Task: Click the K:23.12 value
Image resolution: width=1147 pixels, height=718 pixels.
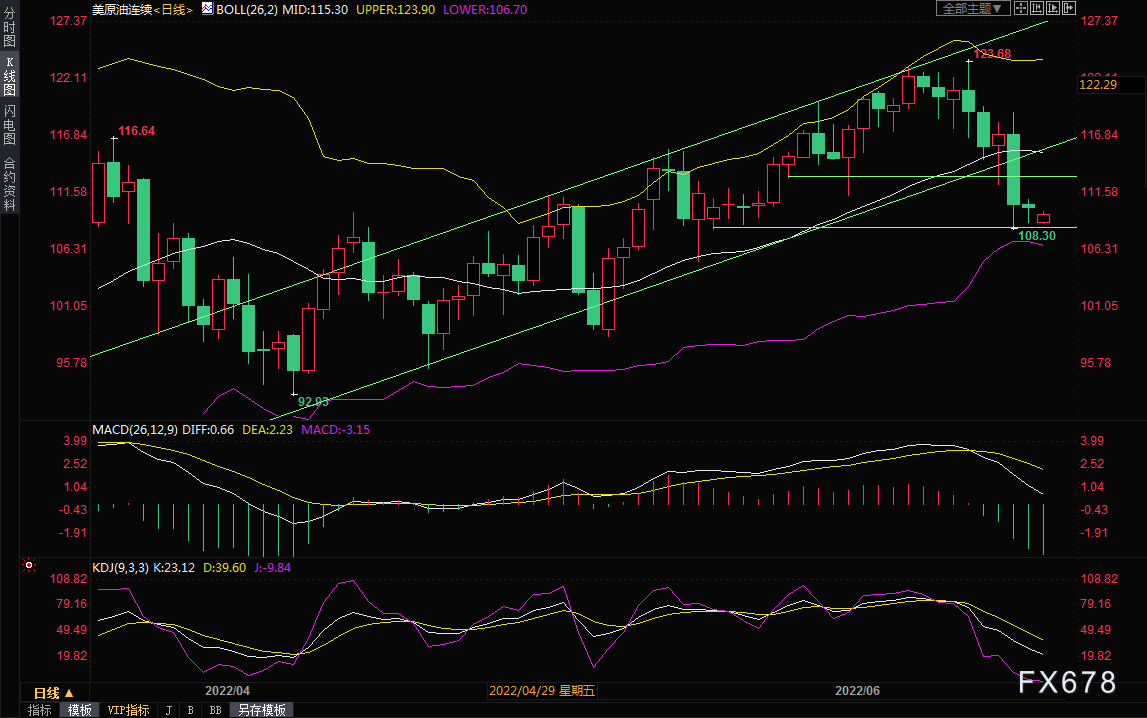Action: [x=174, y=568]
